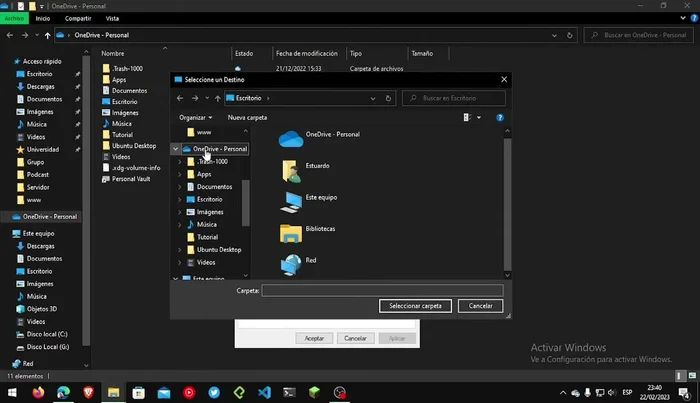Open Microsoft Store from taskbar
The width and height of the screenshot is (700, 403).
tap(139, 393)
